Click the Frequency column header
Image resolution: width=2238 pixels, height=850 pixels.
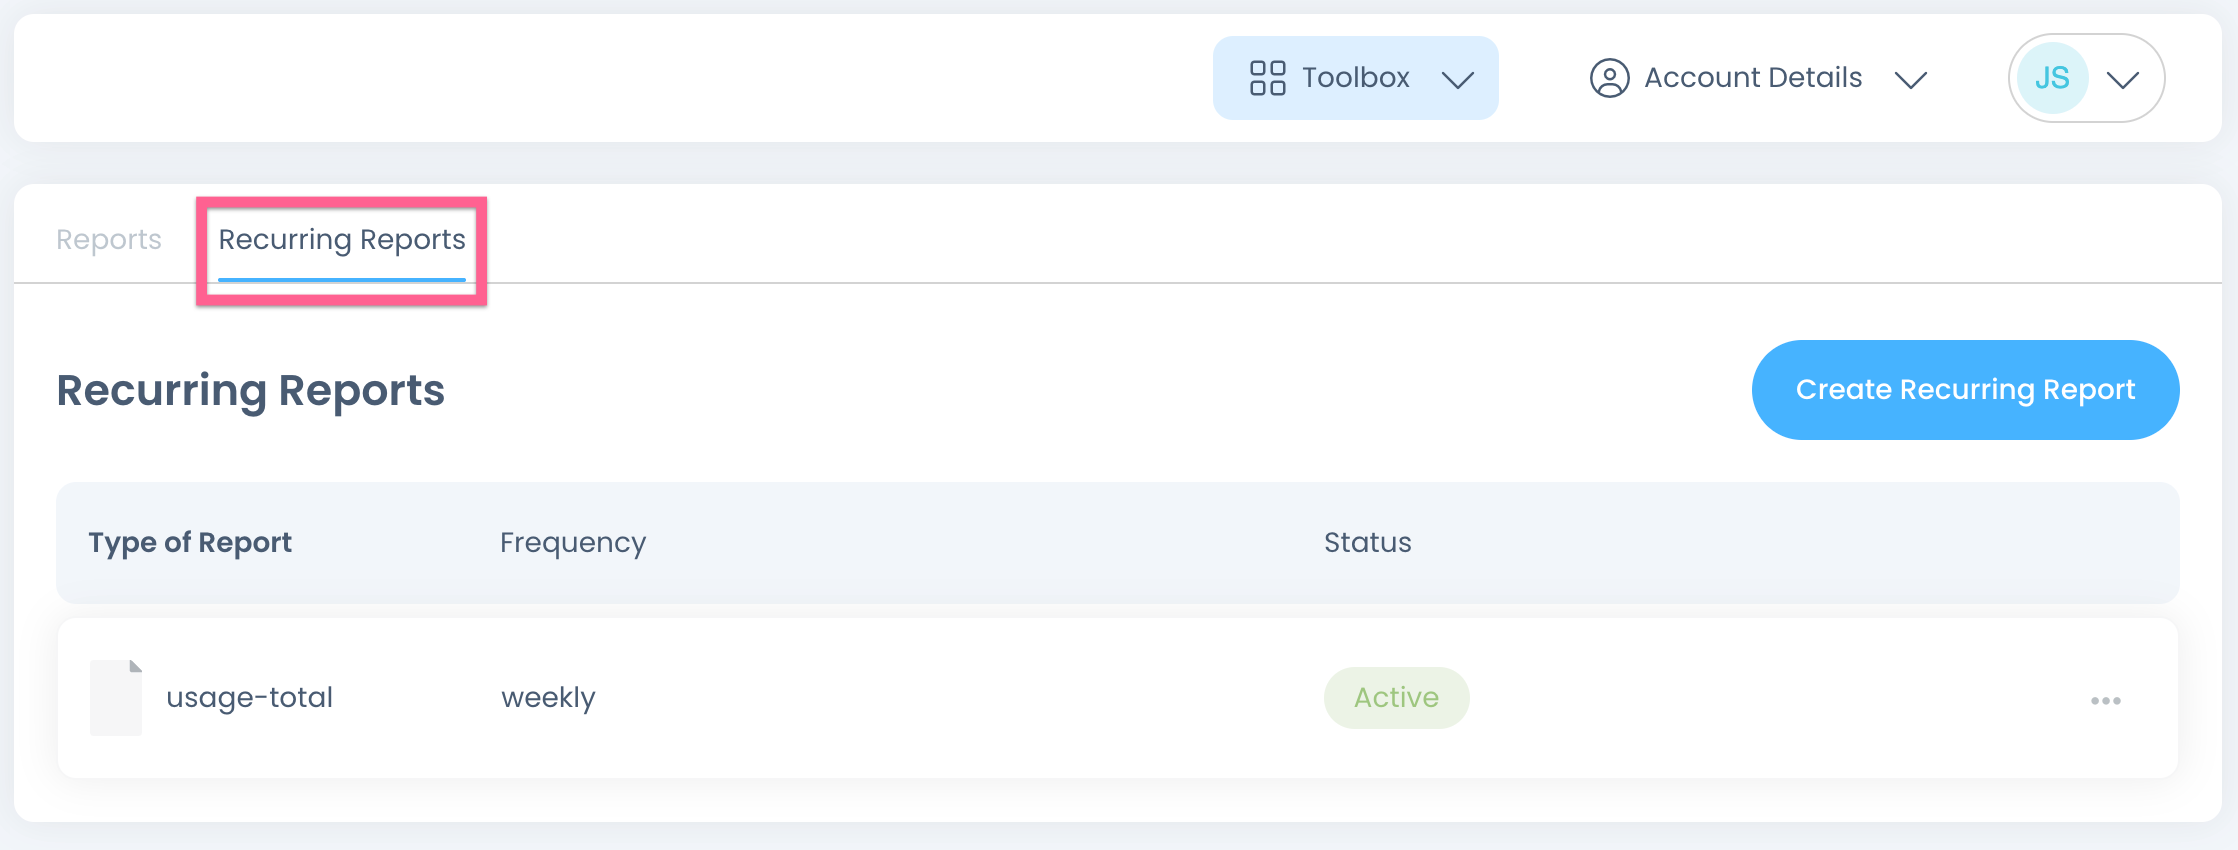(573, 542)
